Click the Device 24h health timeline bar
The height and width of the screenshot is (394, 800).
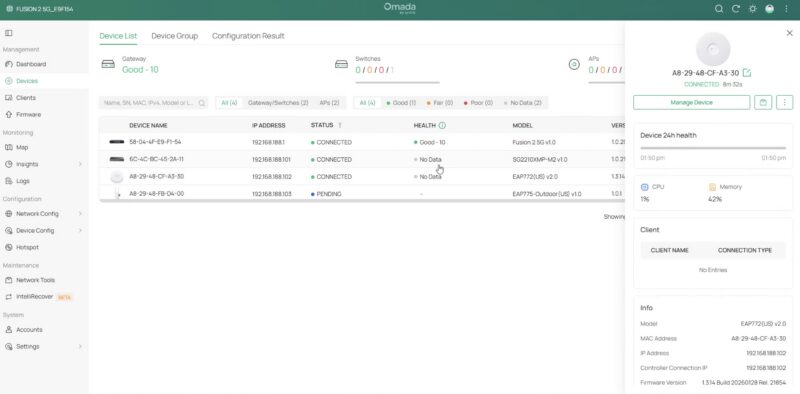click(x=713, y=148)
